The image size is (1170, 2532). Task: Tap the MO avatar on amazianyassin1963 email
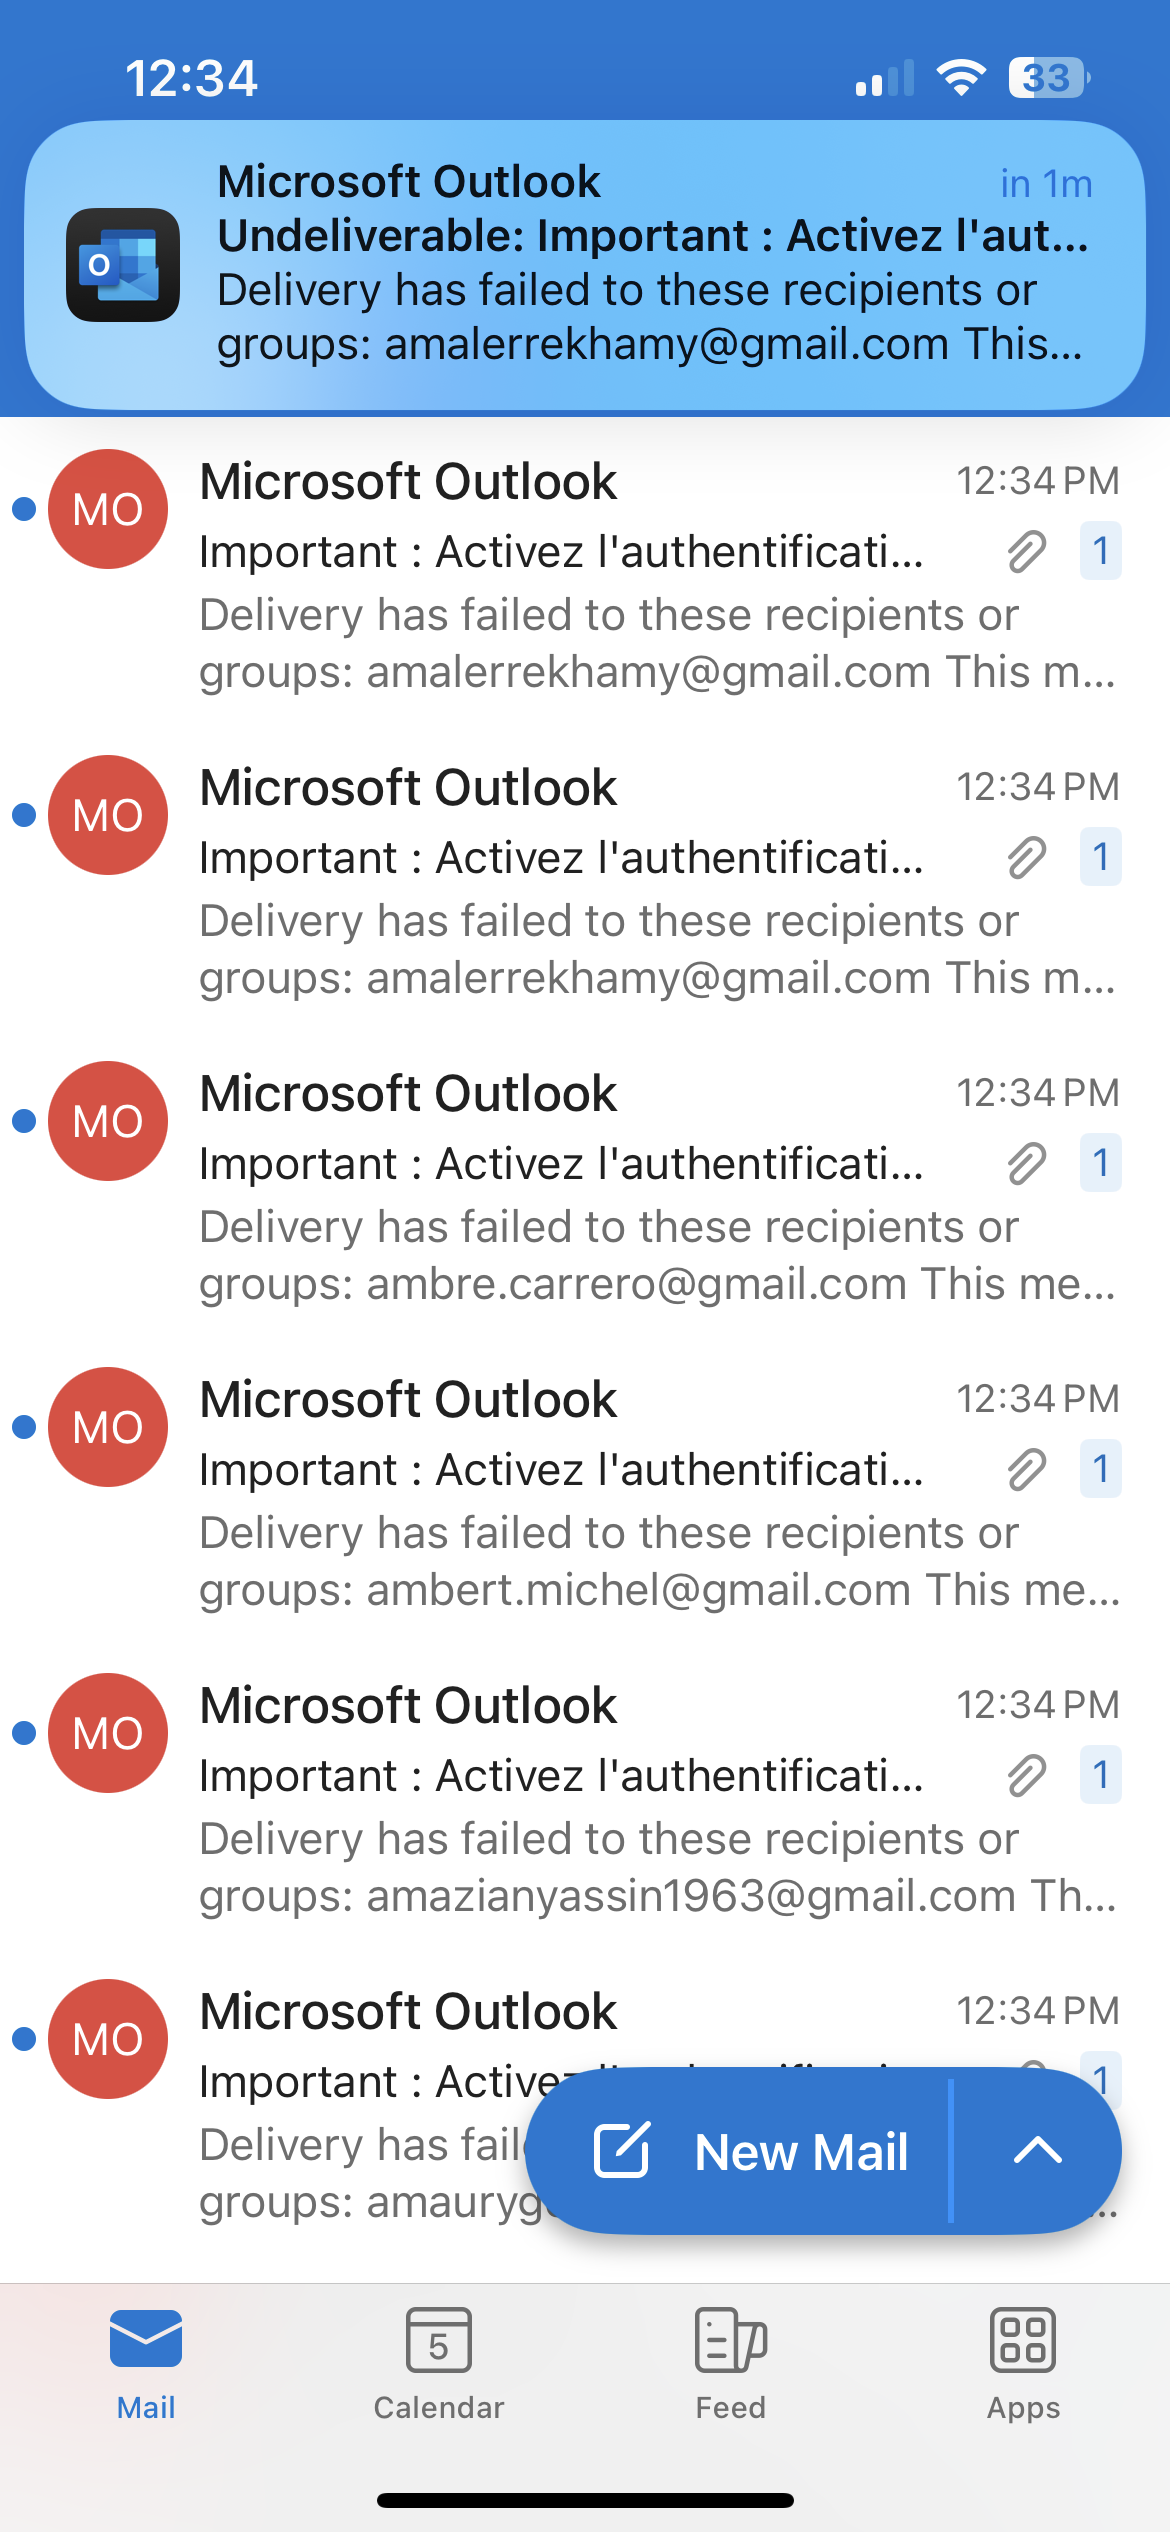tap(108, 1734)
